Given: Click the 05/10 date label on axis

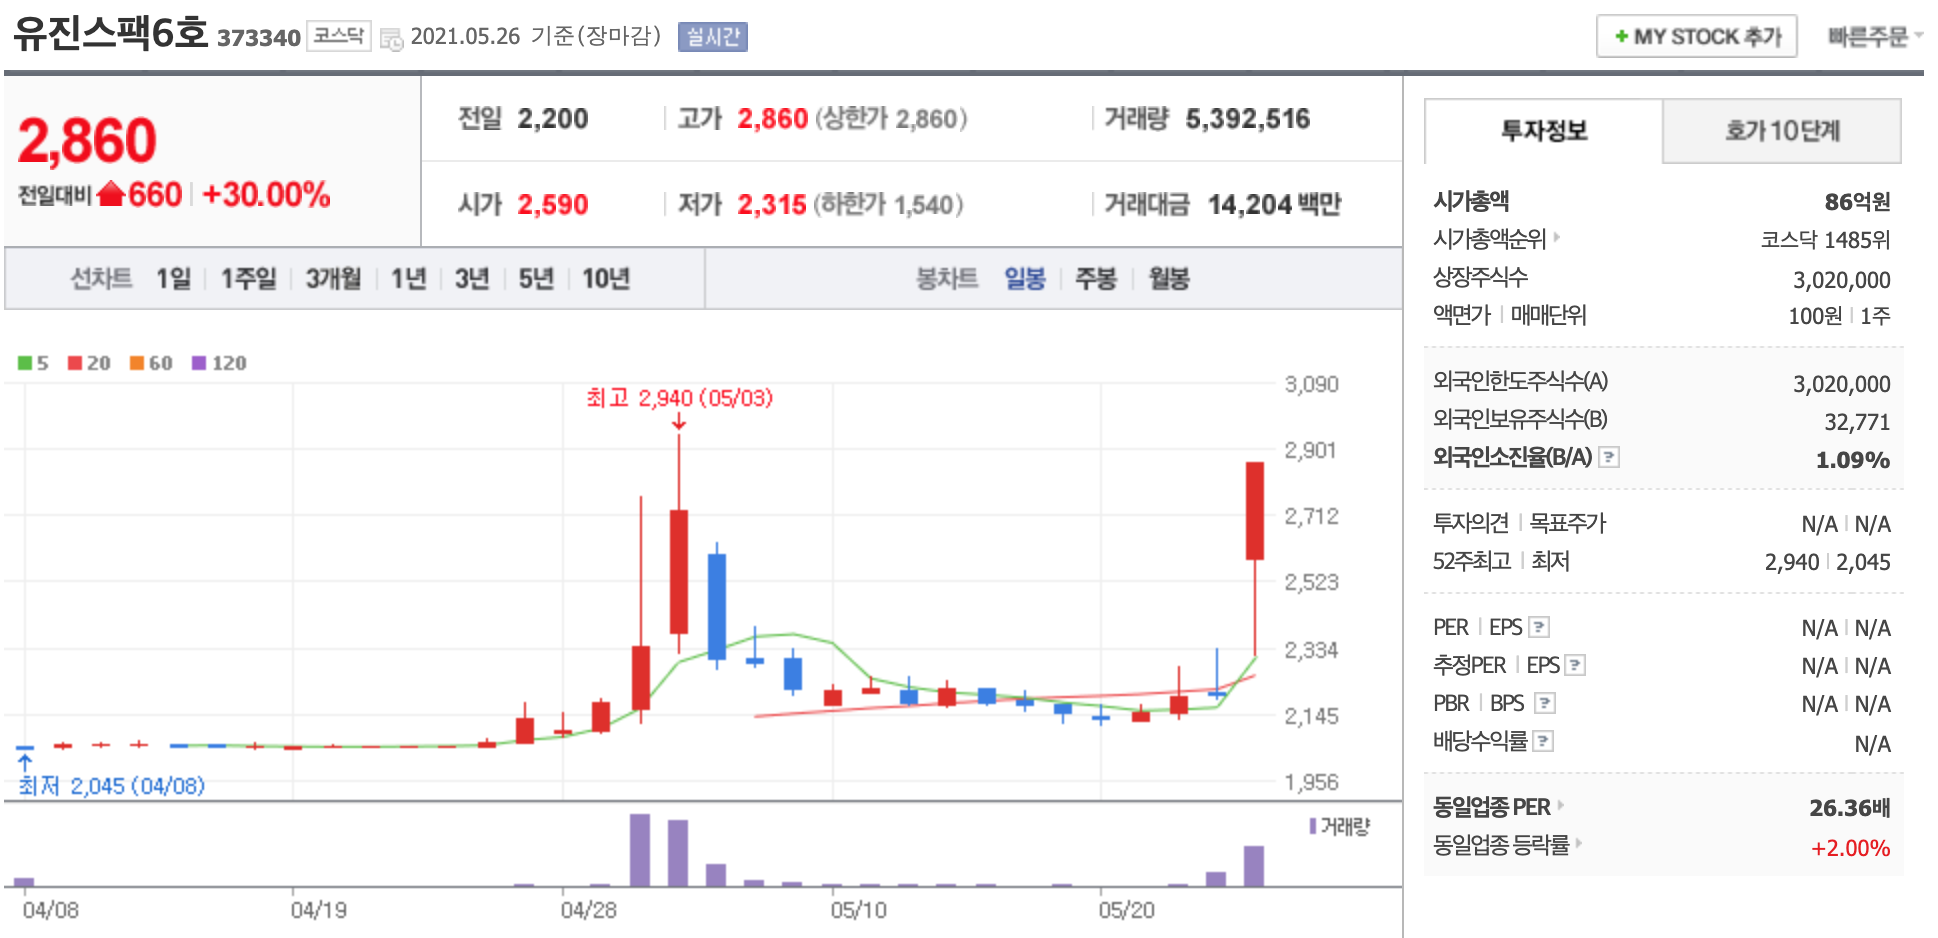Looking at the screenshot, I should click(x=858, y=910).
